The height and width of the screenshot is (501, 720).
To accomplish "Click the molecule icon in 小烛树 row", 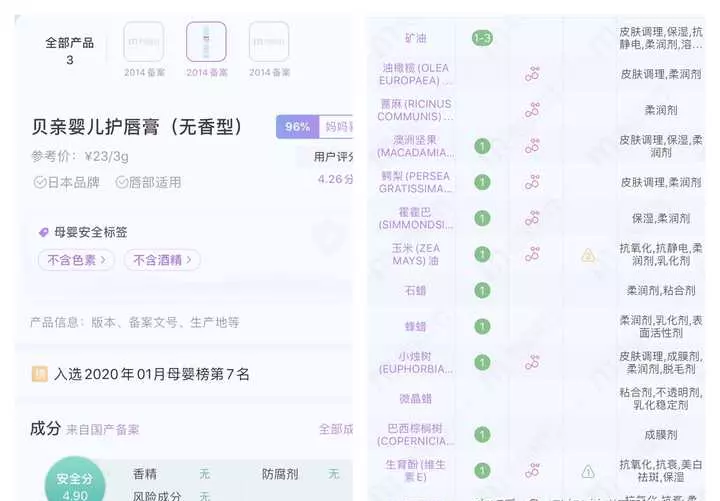I will (x=532, y=363).
